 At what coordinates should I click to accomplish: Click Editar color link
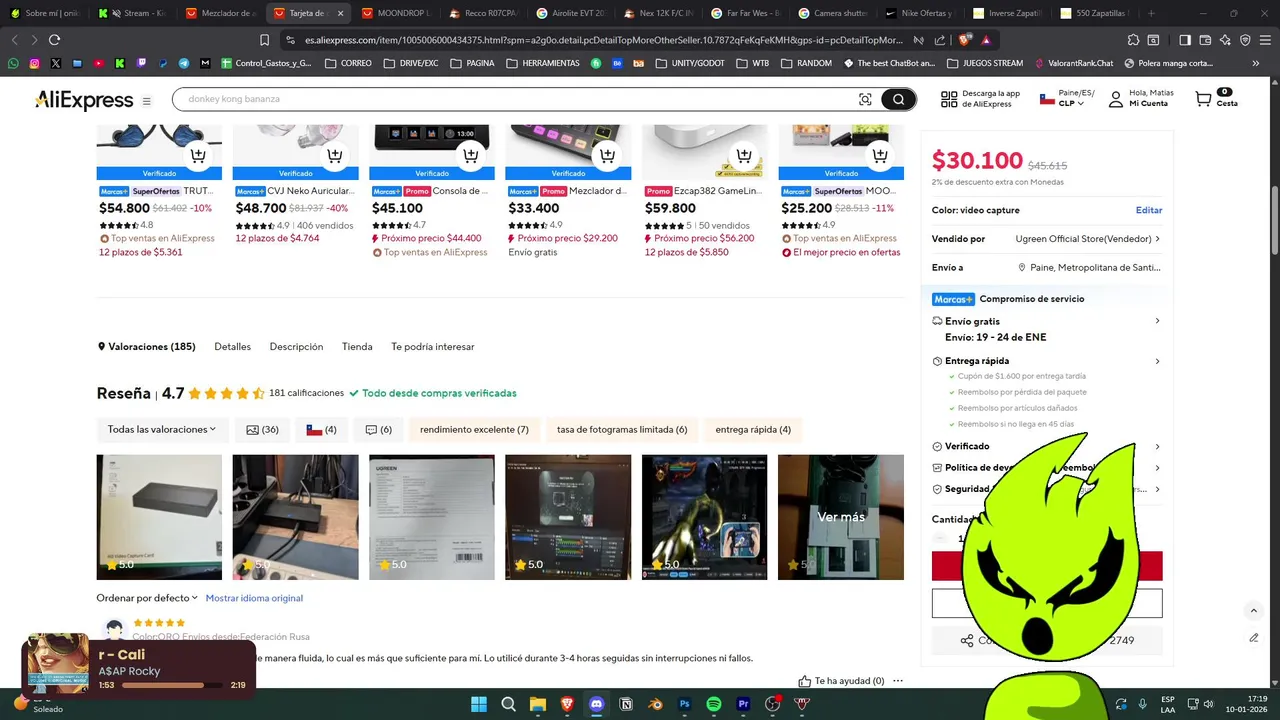tap(1149, 210)
